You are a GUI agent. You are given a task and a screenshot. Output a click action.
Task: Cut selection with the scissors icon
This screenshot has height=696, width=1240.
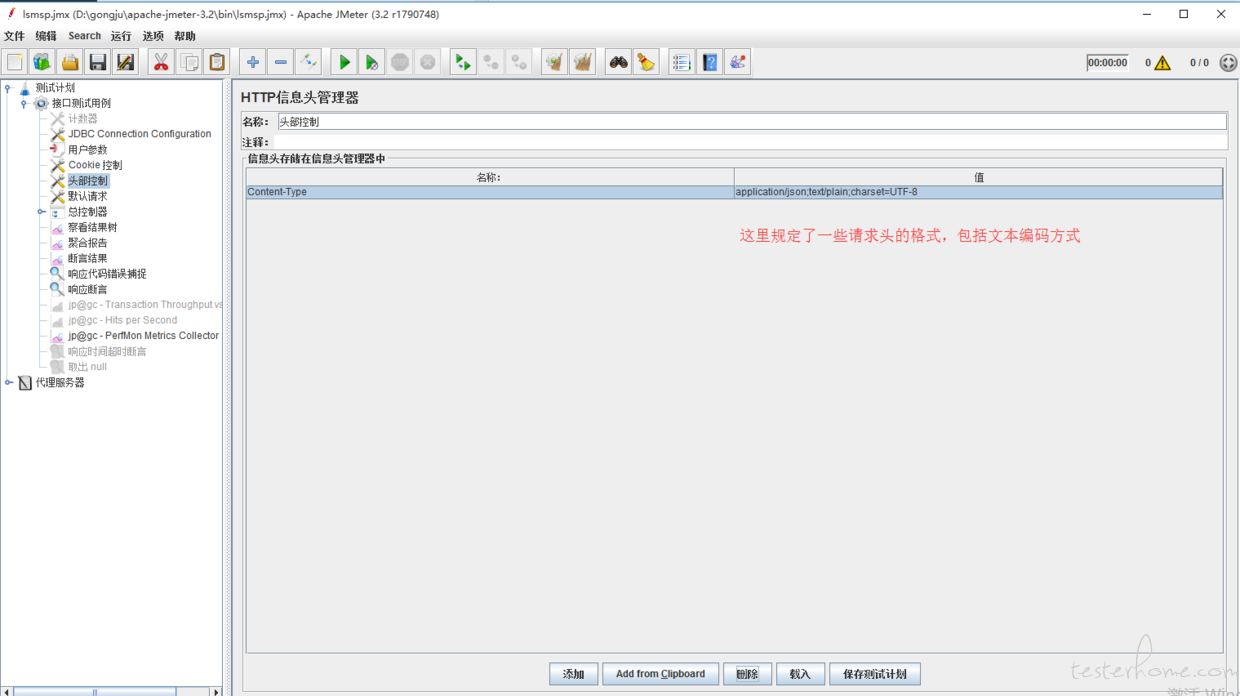pyautogui.click(x=161, y=62)
